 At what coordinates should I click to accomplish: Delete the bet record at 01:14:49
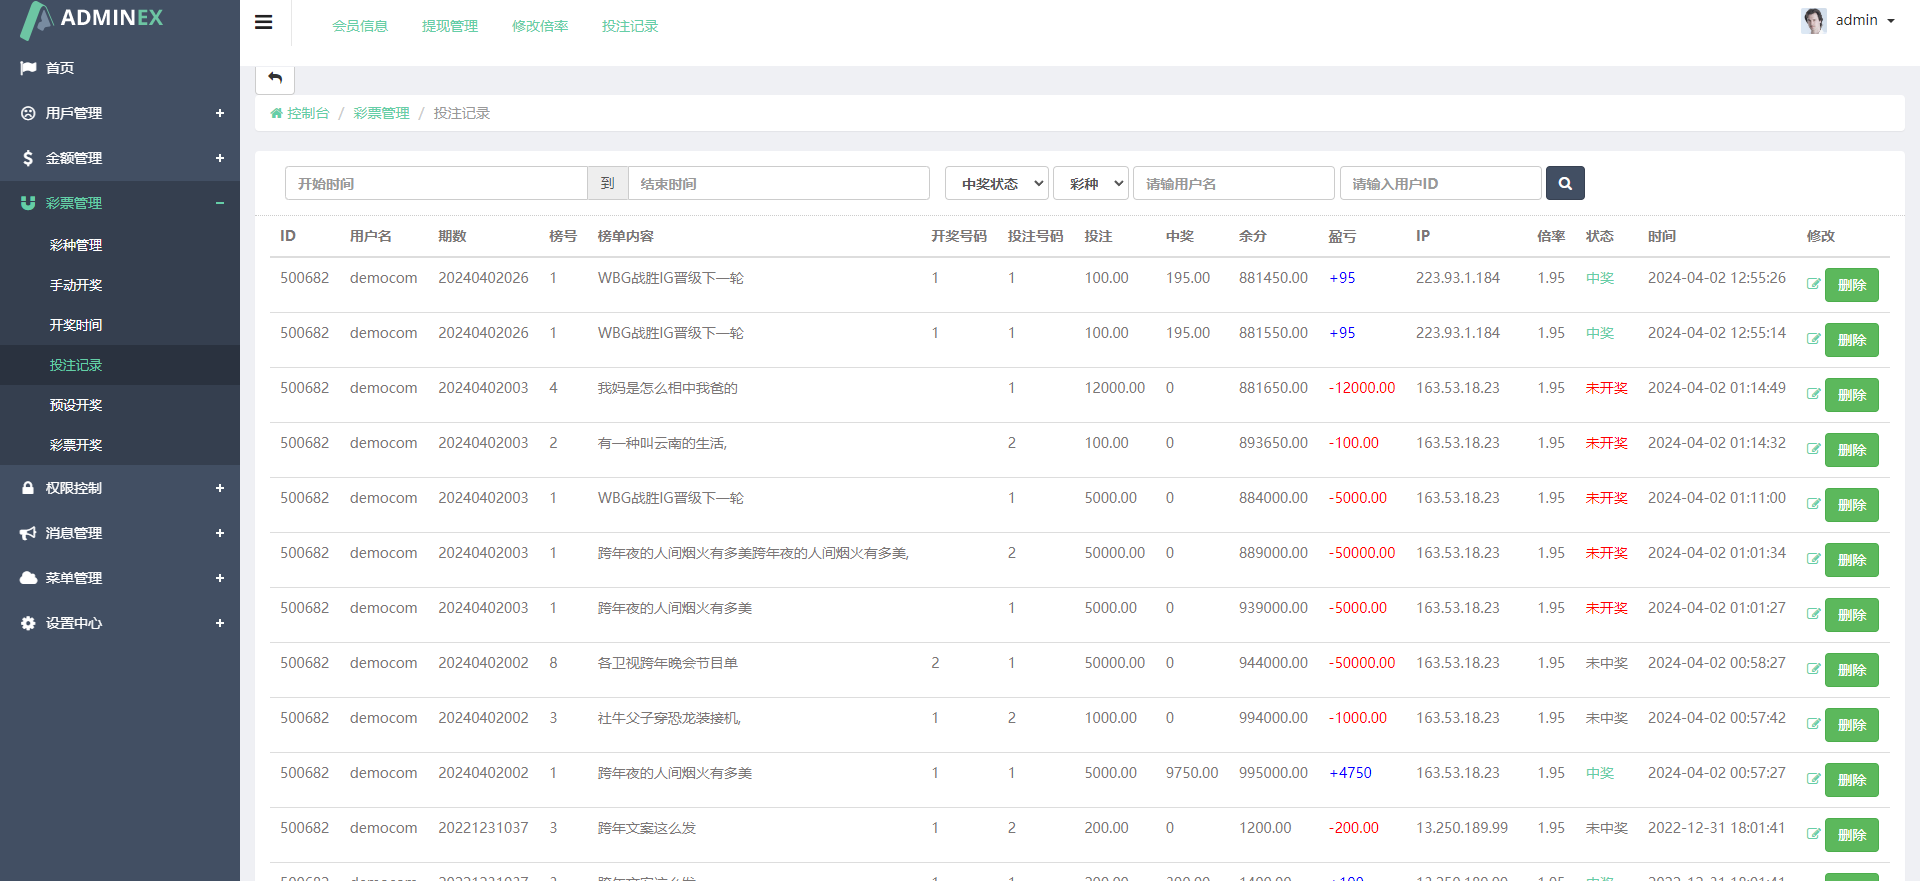coord(1851,395)
